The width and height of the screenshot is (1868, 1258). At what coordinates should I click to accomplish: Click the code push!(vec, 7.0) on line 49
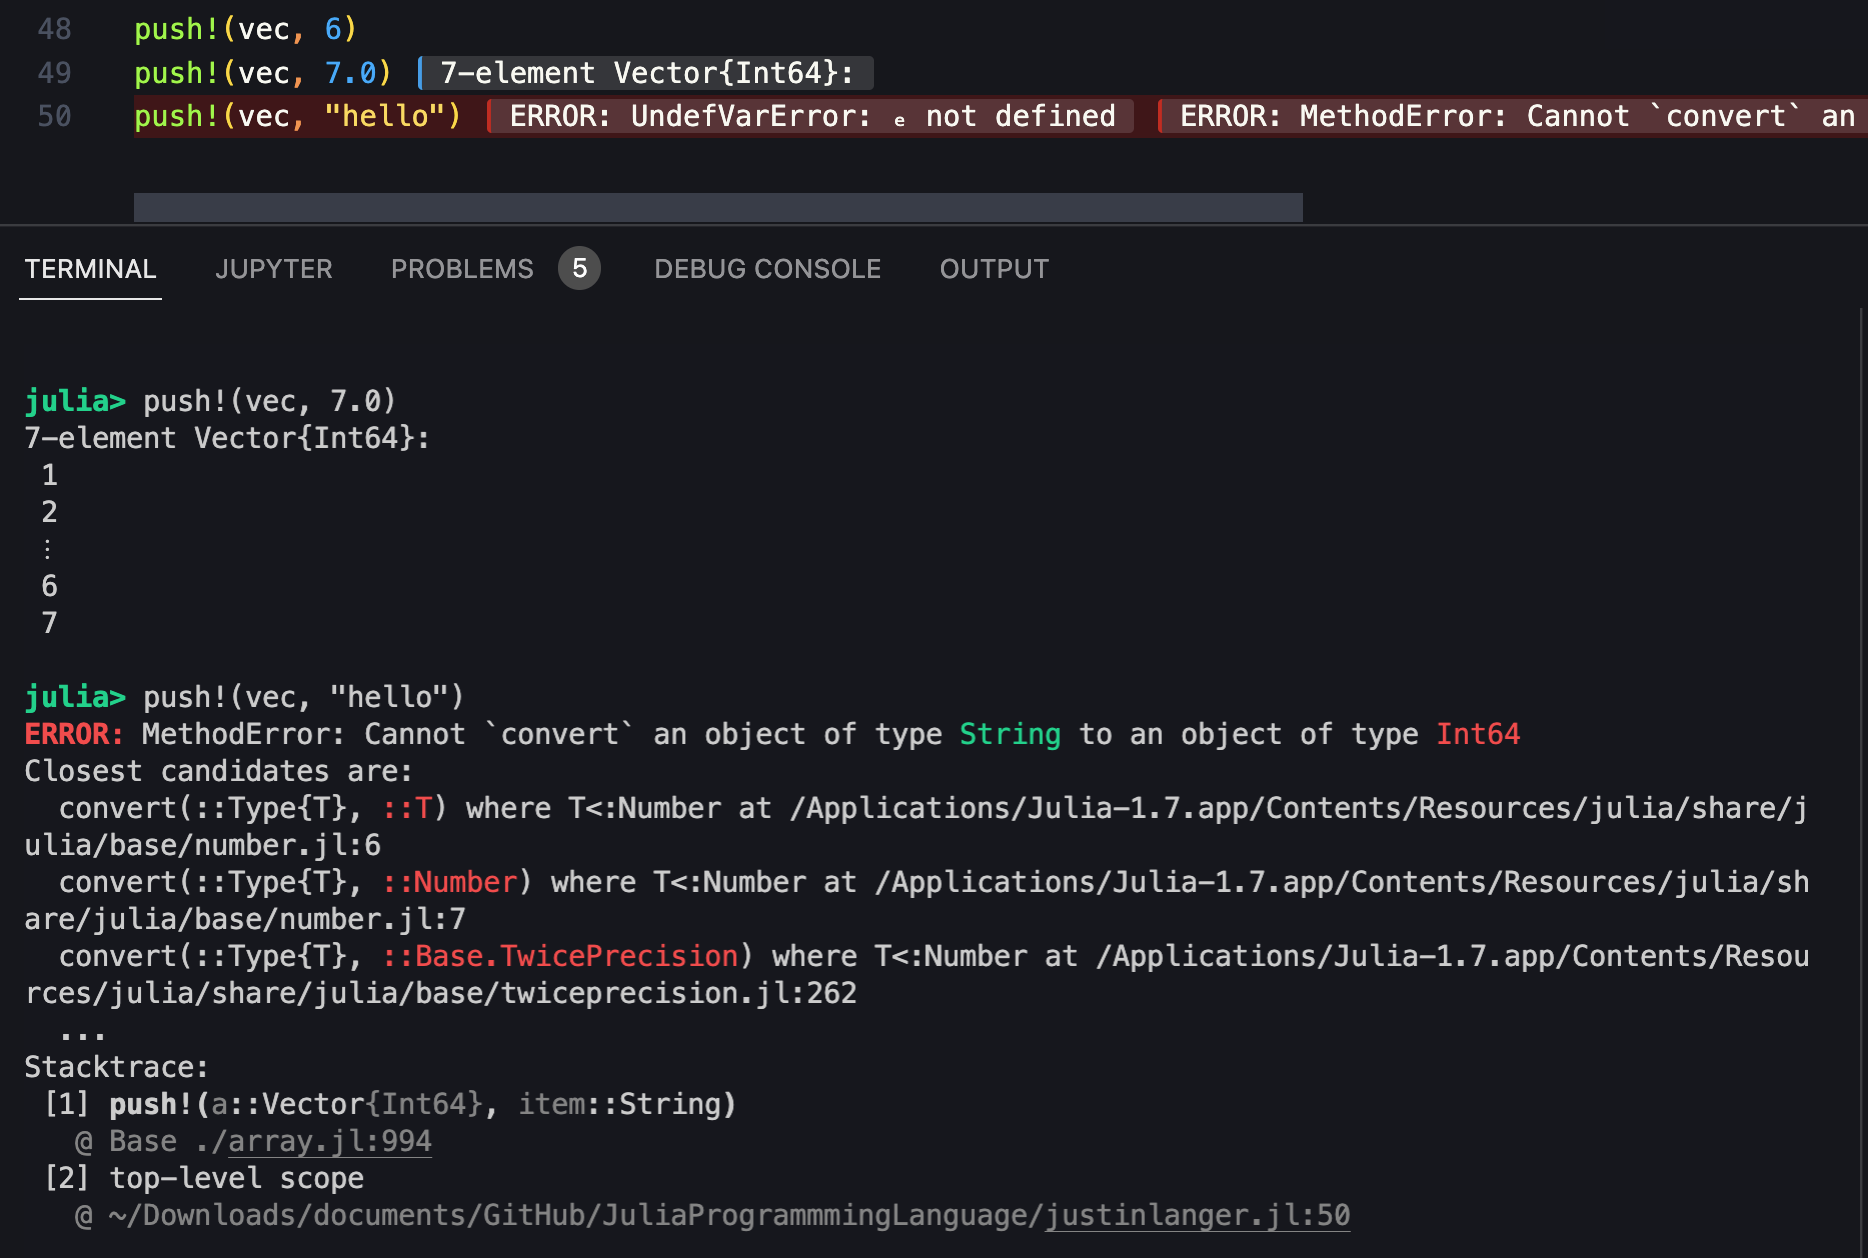263,73
